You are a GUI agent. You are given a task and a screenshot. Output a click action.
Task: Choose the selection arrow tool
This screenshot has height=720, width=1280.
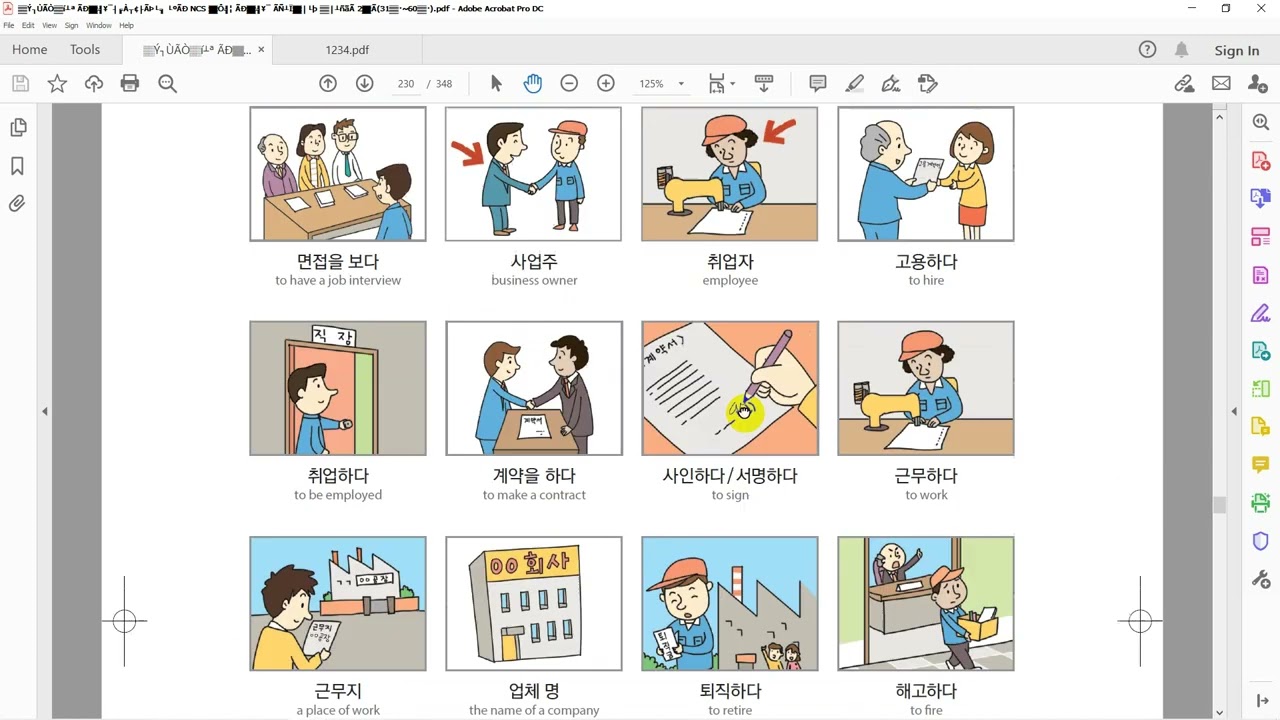tap(496, 84)
